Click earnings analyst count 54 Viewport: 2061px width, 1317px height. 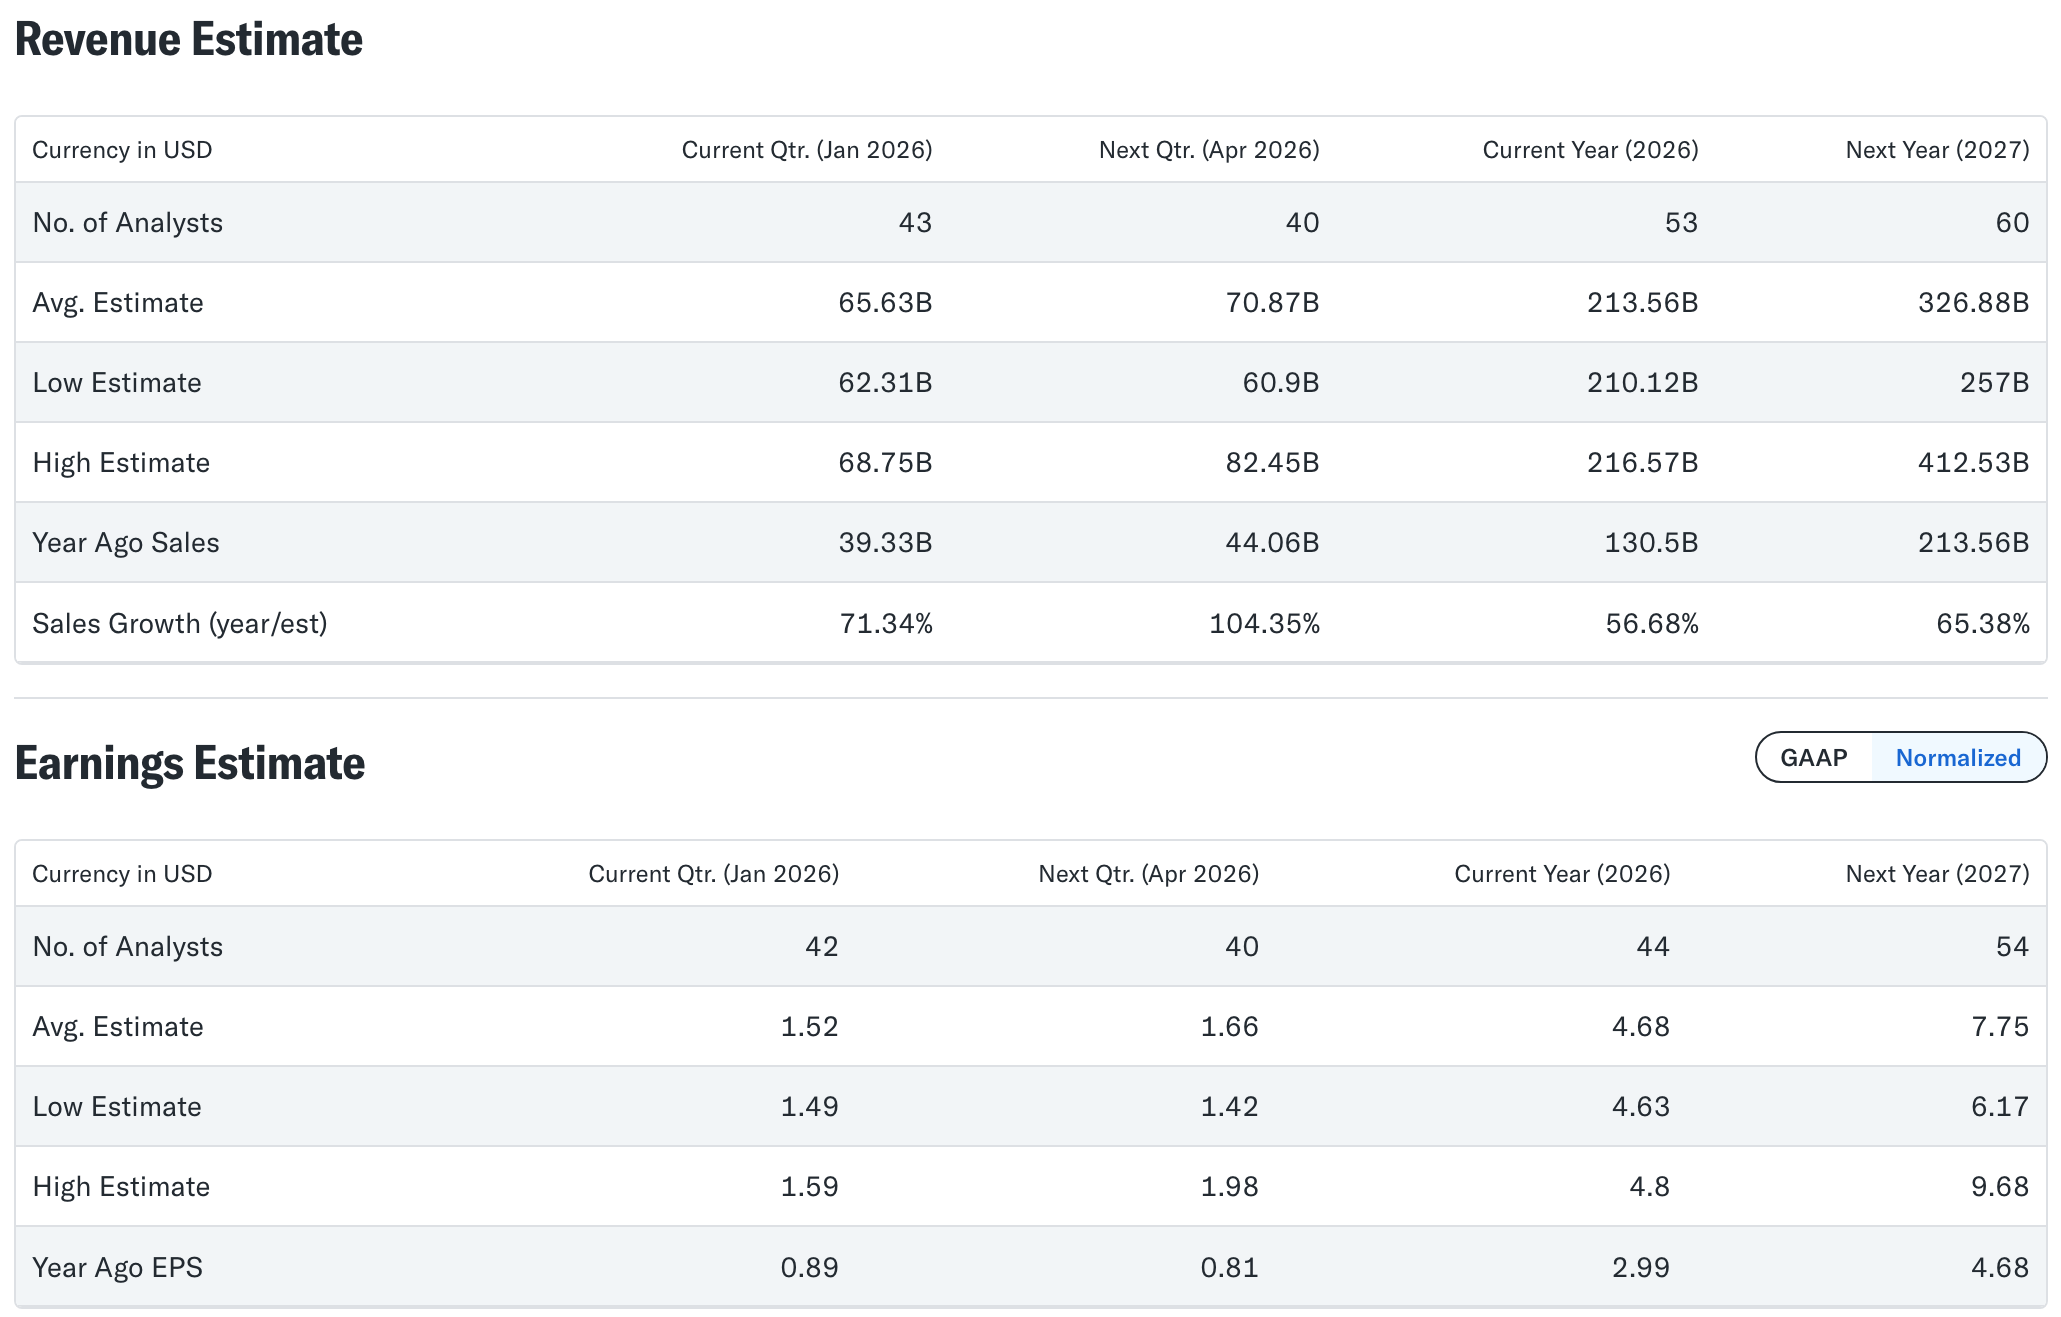2012,946
